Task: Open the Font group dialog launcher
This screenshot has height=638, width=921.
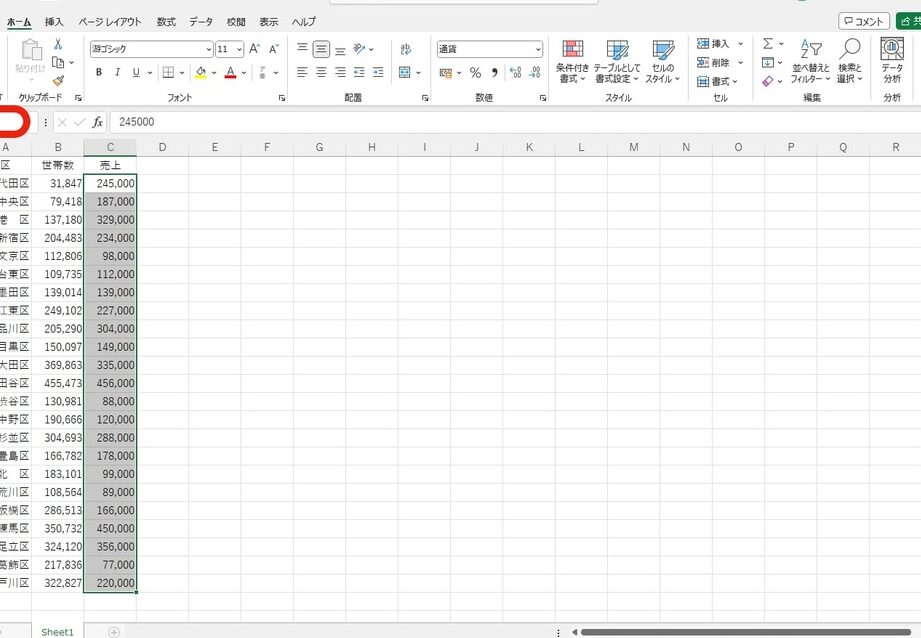Action: click(x=281, y=98)
